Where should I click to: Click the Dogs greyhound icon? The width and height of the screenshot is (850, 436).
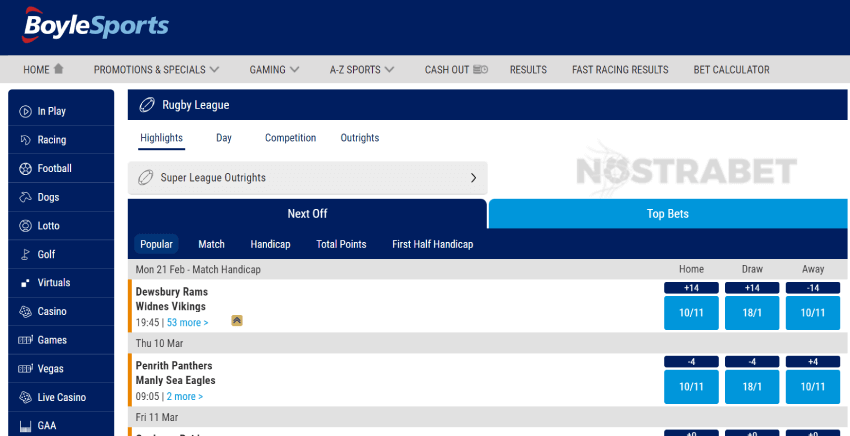pyautogui.click(x=25, y=197)
